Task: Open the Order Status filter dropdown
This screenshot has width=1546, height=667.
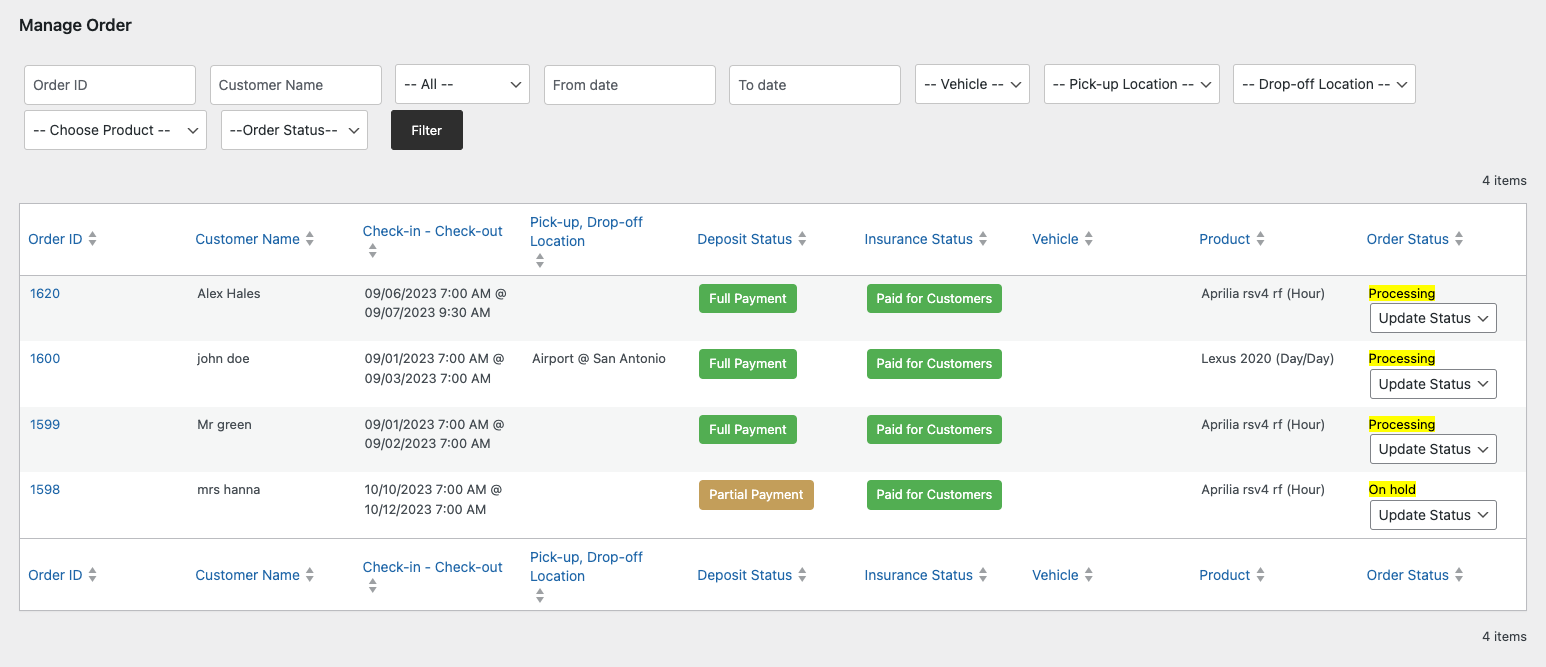Action: tap(293, 130)
